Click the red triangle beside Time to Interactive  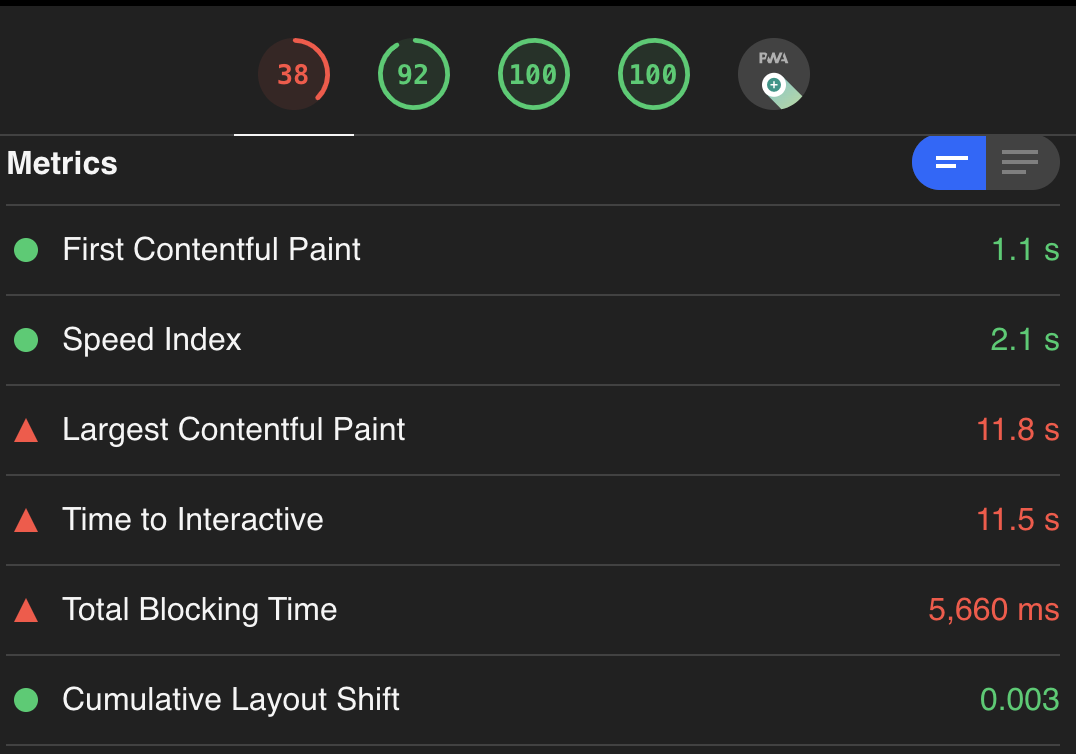coord(26,520)
